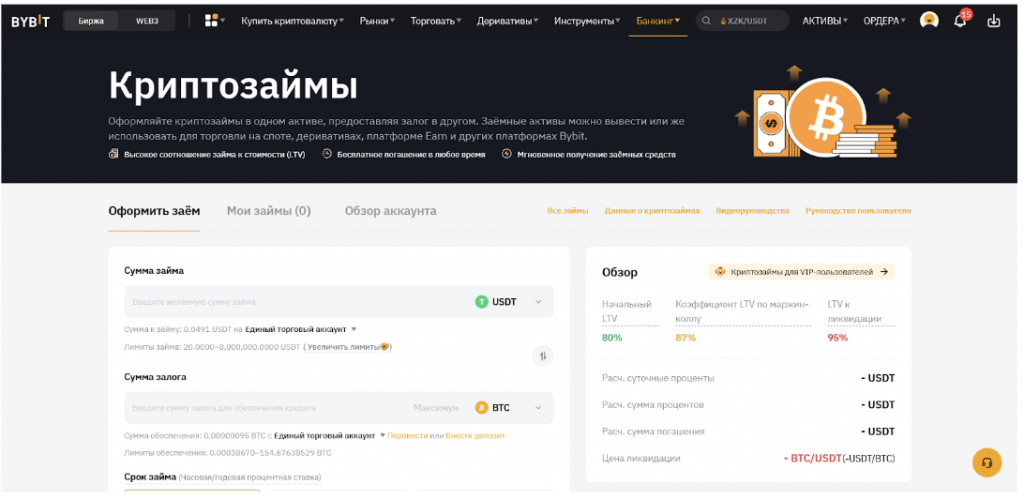
Task: Open the USDT loan currency selector
Action: [x=509, y=302]
